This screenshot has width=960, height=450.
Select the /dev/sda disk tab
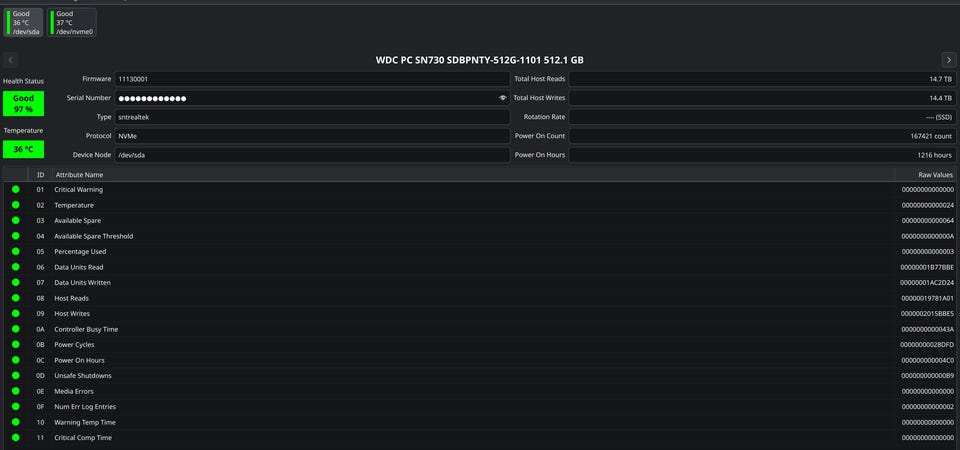click(x=23, y=23)
